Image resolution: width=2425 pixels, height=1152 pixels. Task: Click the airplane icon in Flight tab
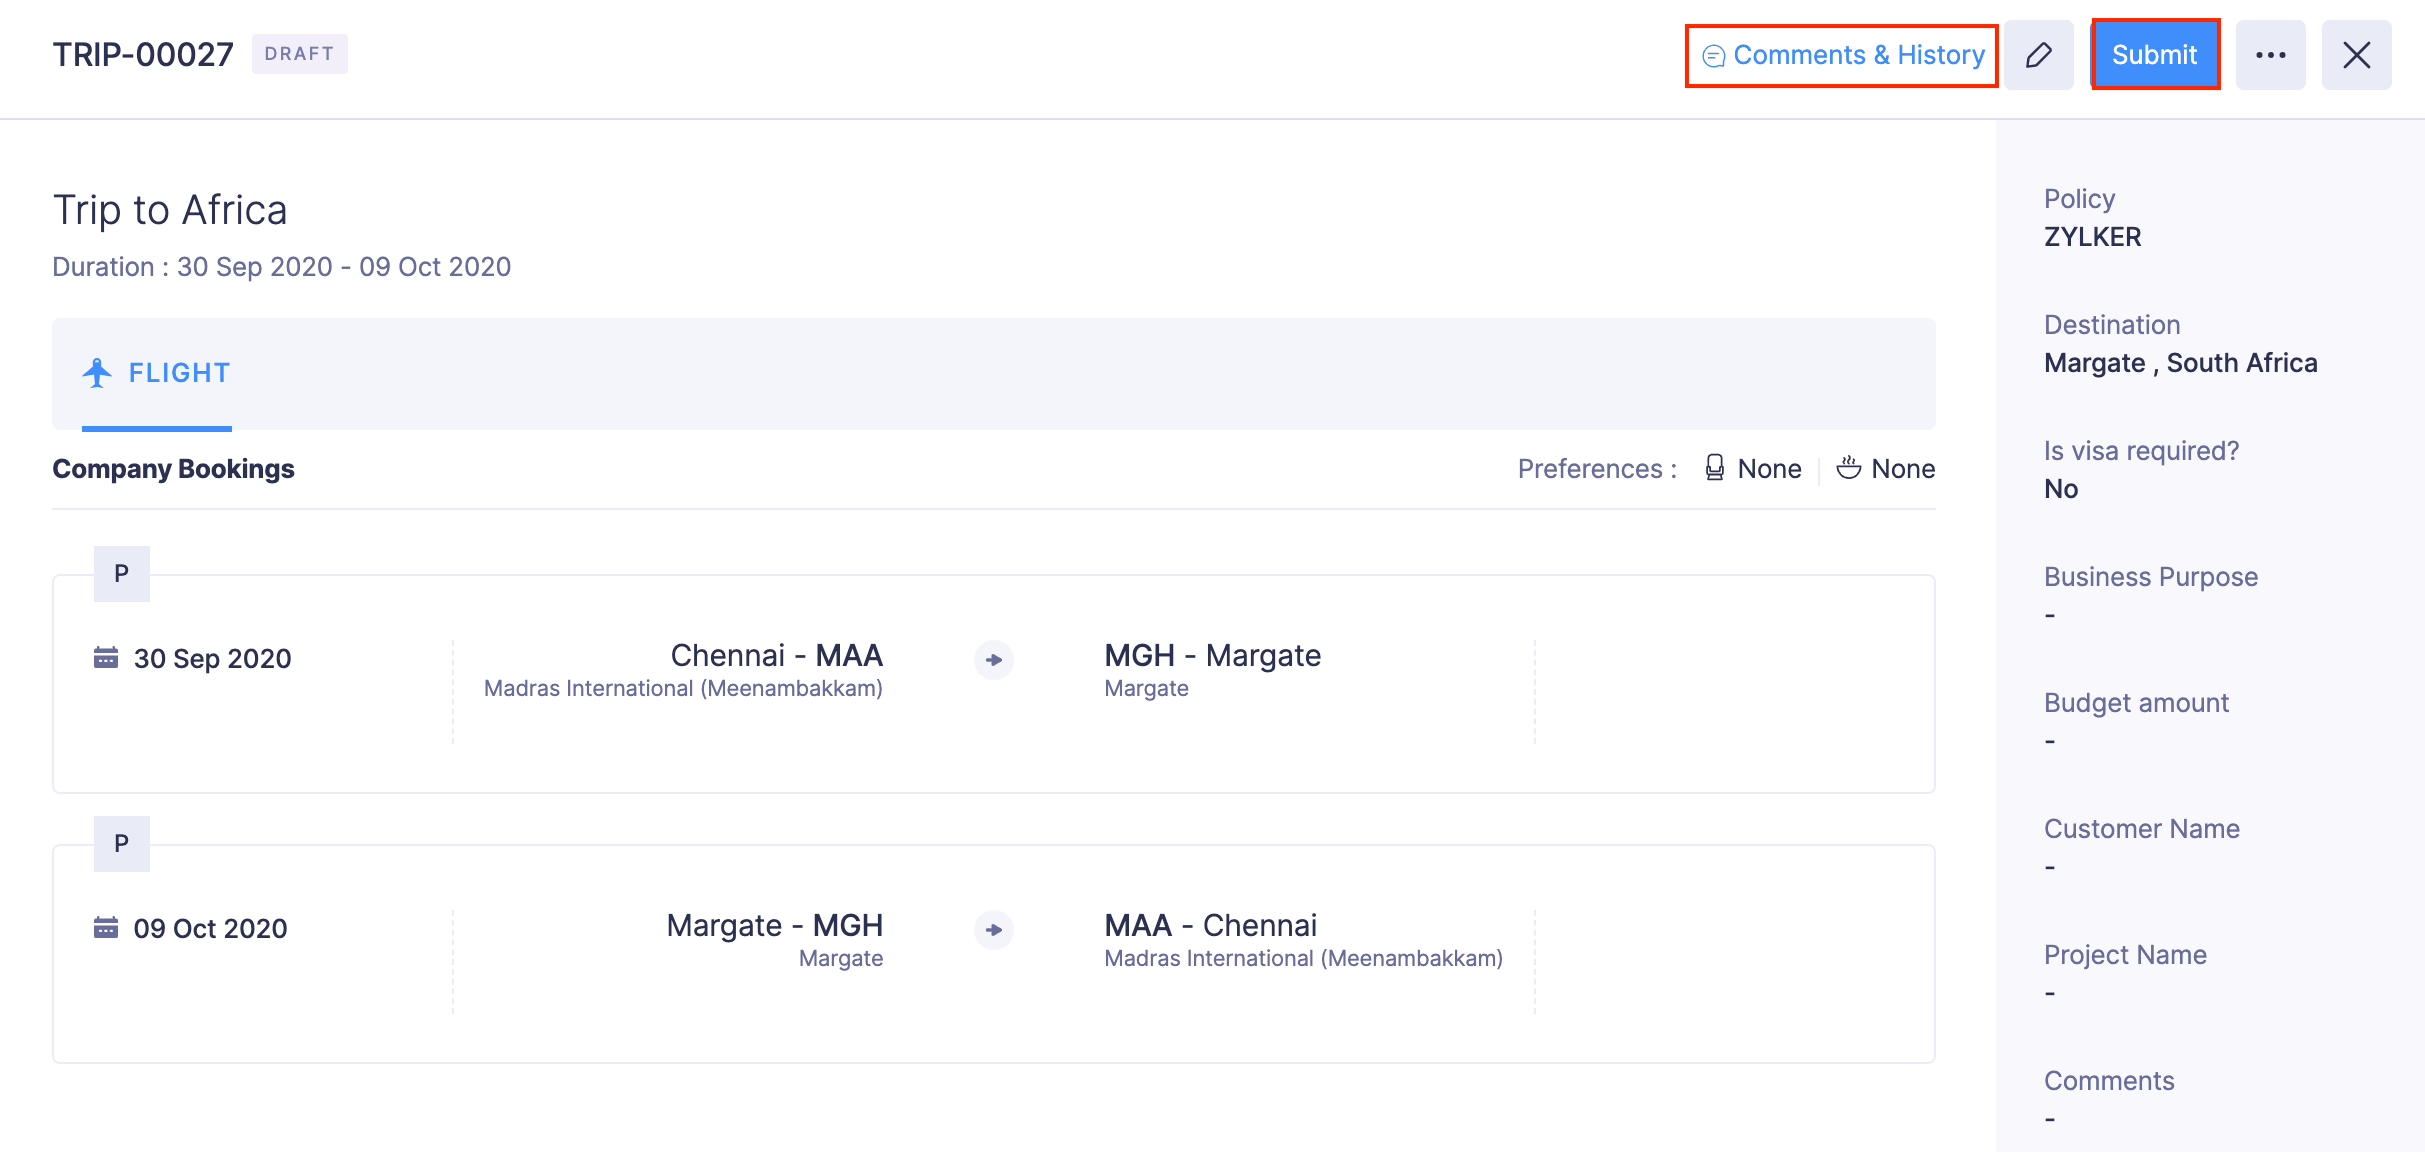point(97,373)
